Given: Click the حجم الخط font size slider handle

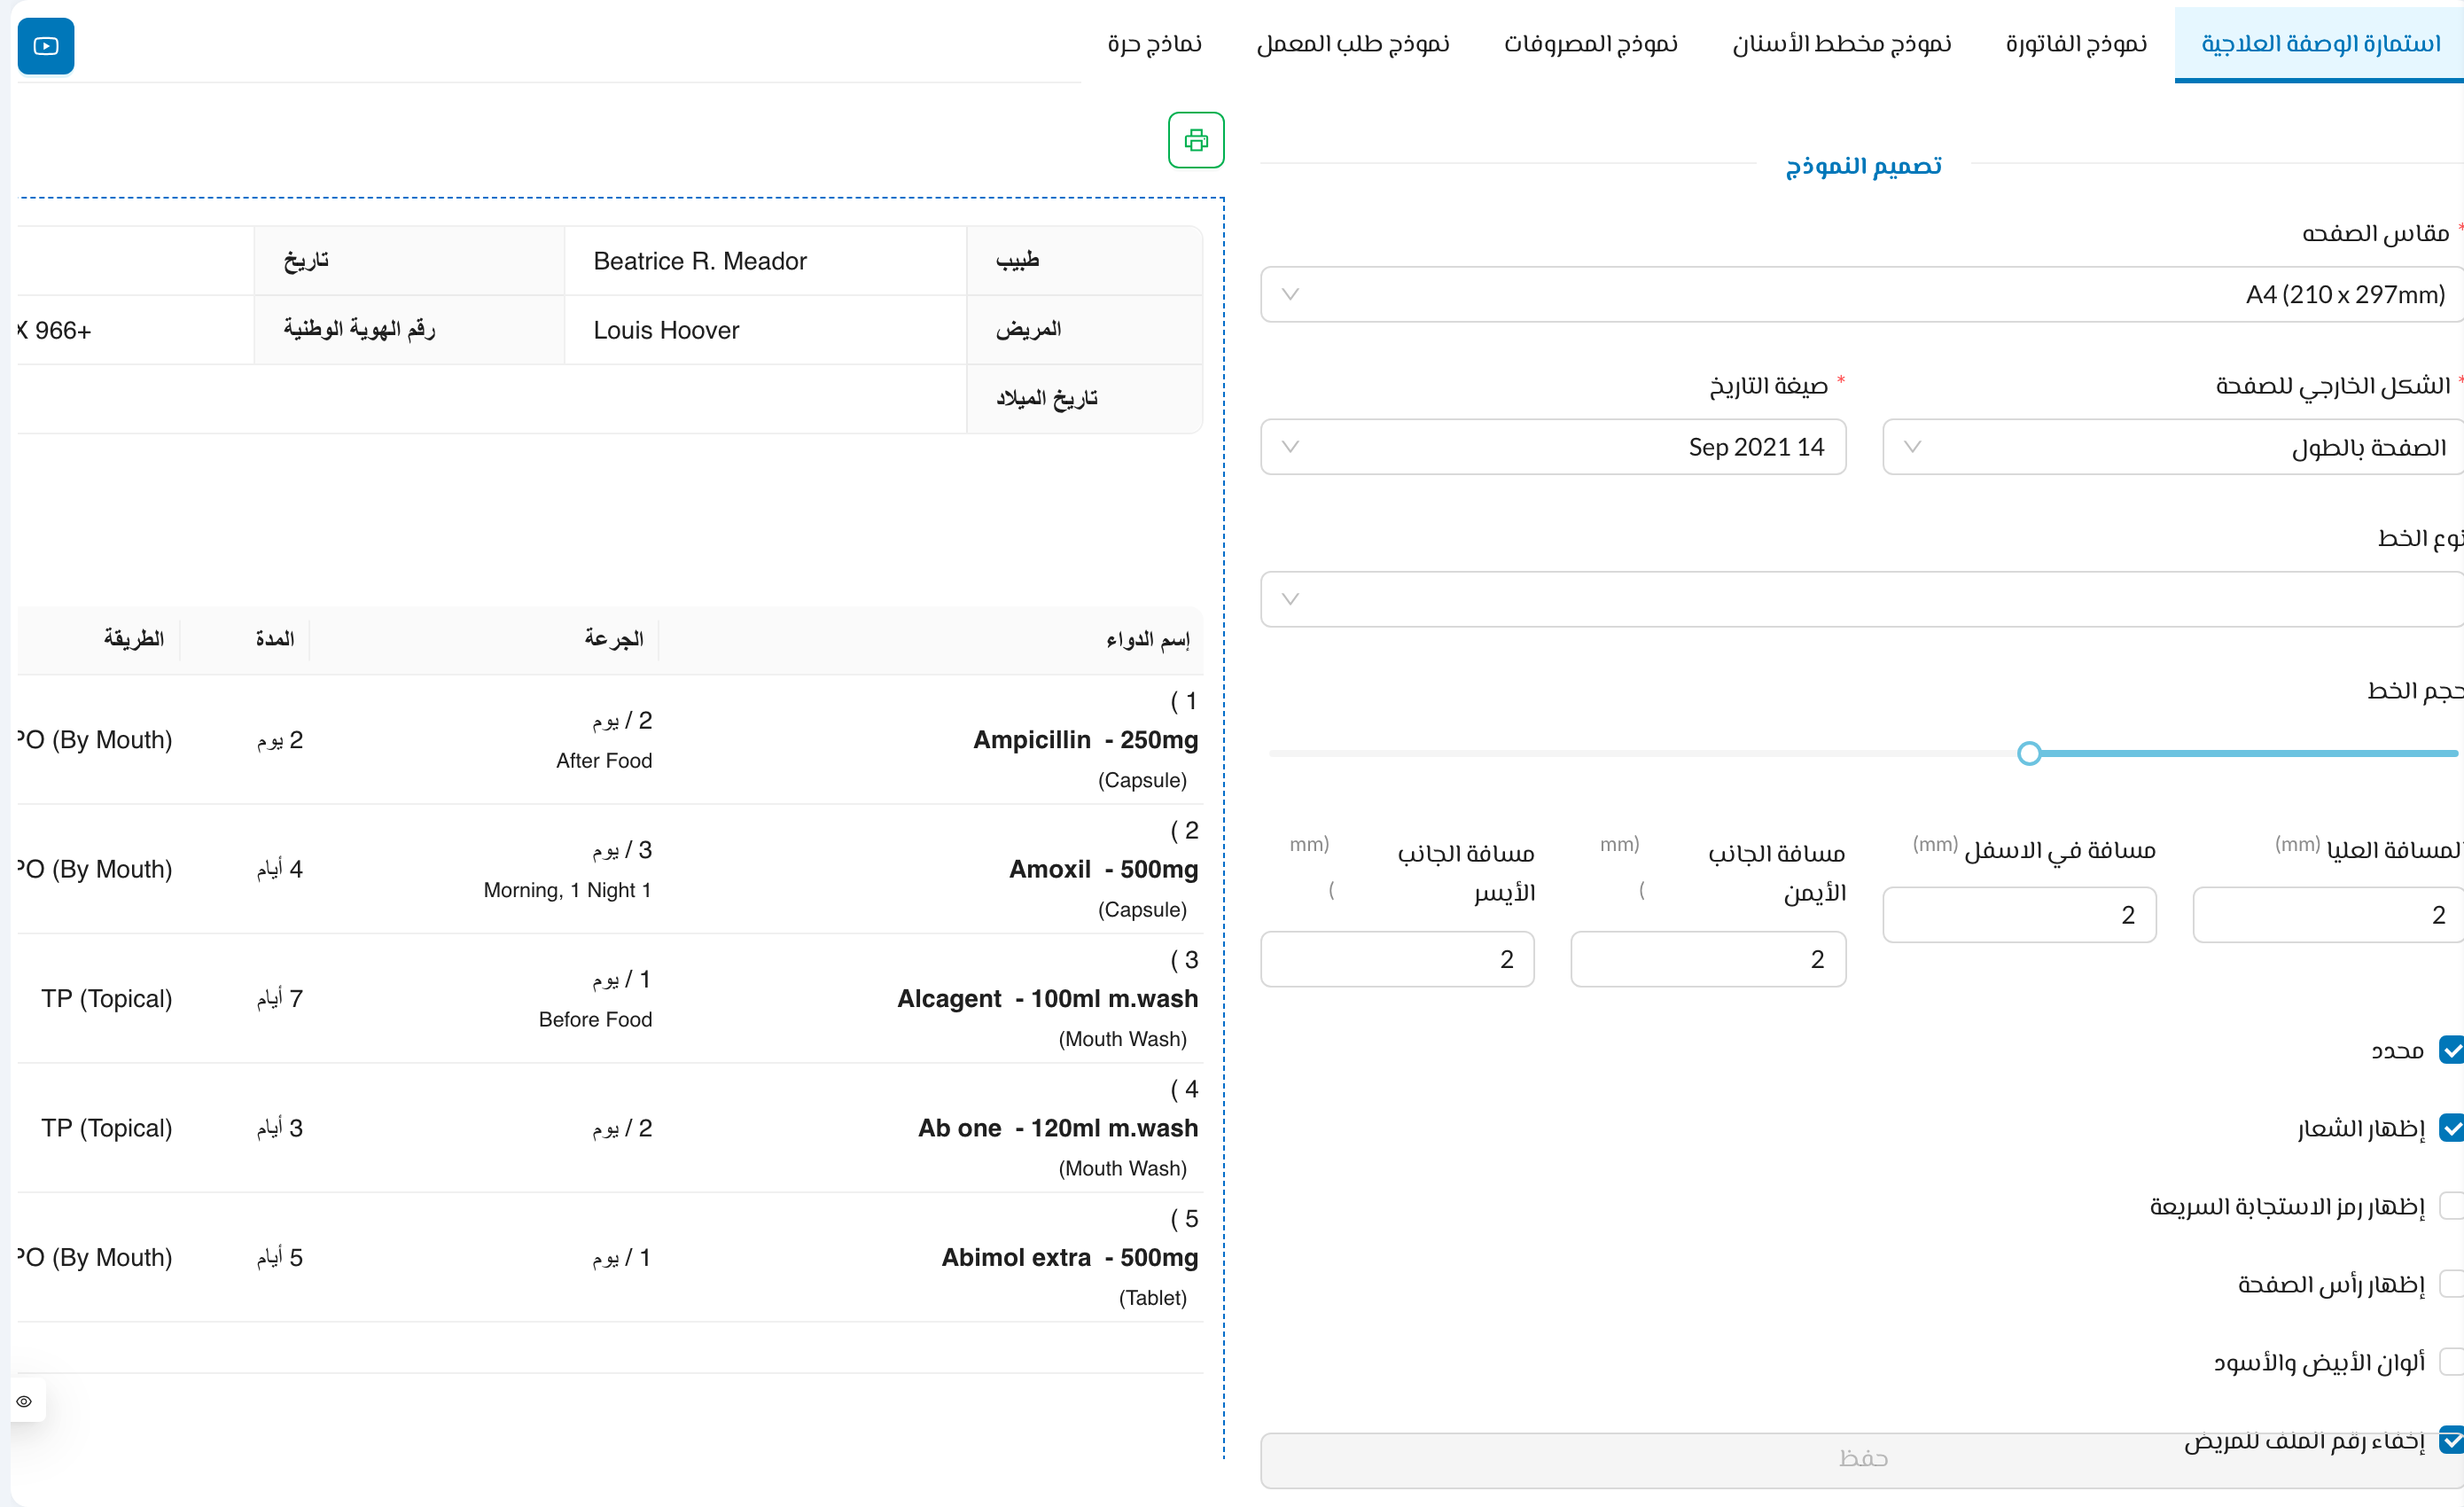Looking at the screenshot, I should [2029, 753].
